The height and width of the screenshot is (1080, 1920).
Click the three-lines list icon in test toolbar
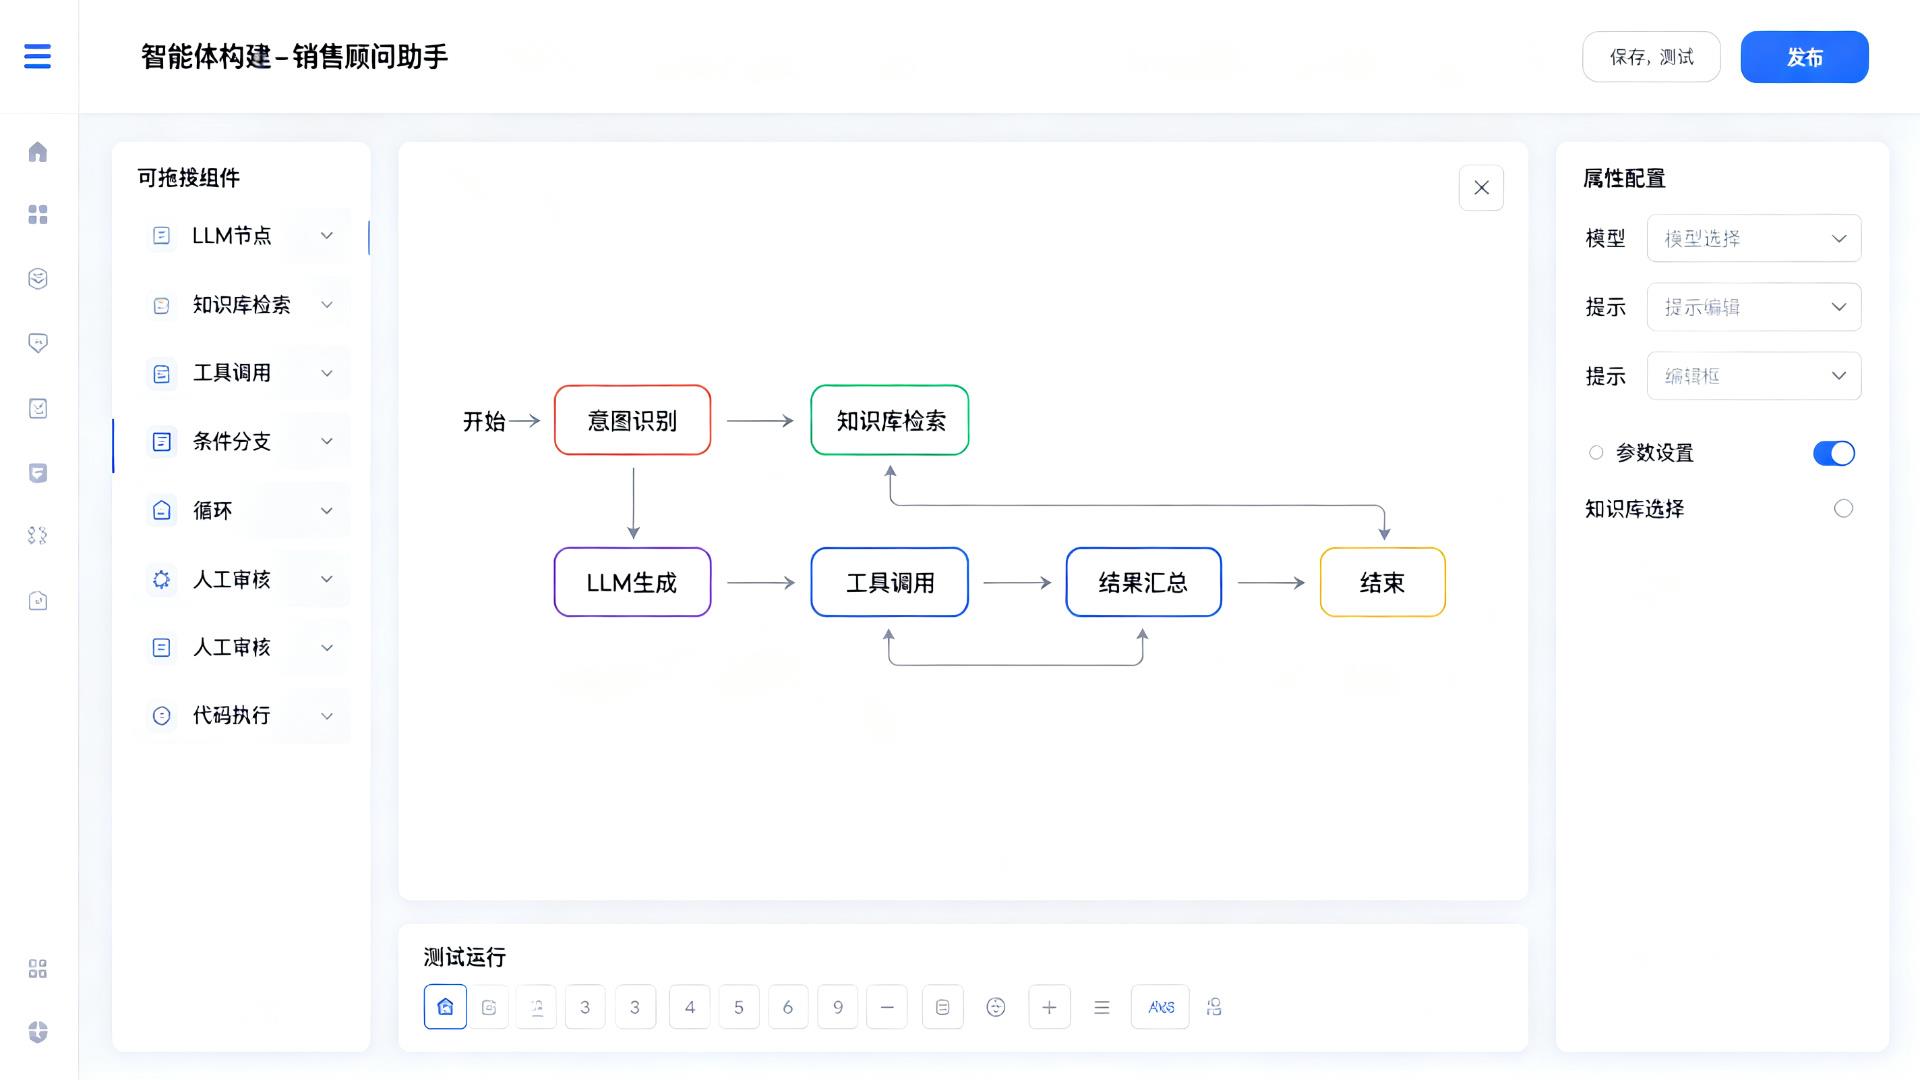1102,1007
